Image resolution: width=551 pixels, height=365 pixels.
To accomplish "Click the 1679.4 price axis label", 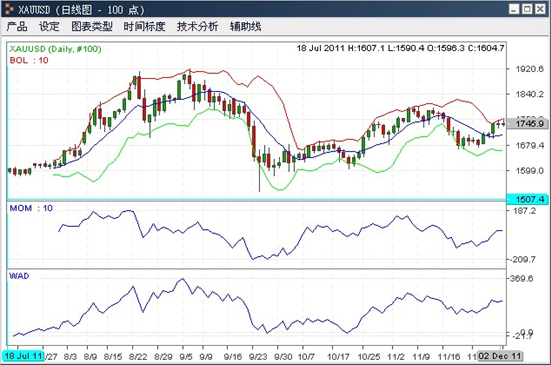I will [529, 145].
